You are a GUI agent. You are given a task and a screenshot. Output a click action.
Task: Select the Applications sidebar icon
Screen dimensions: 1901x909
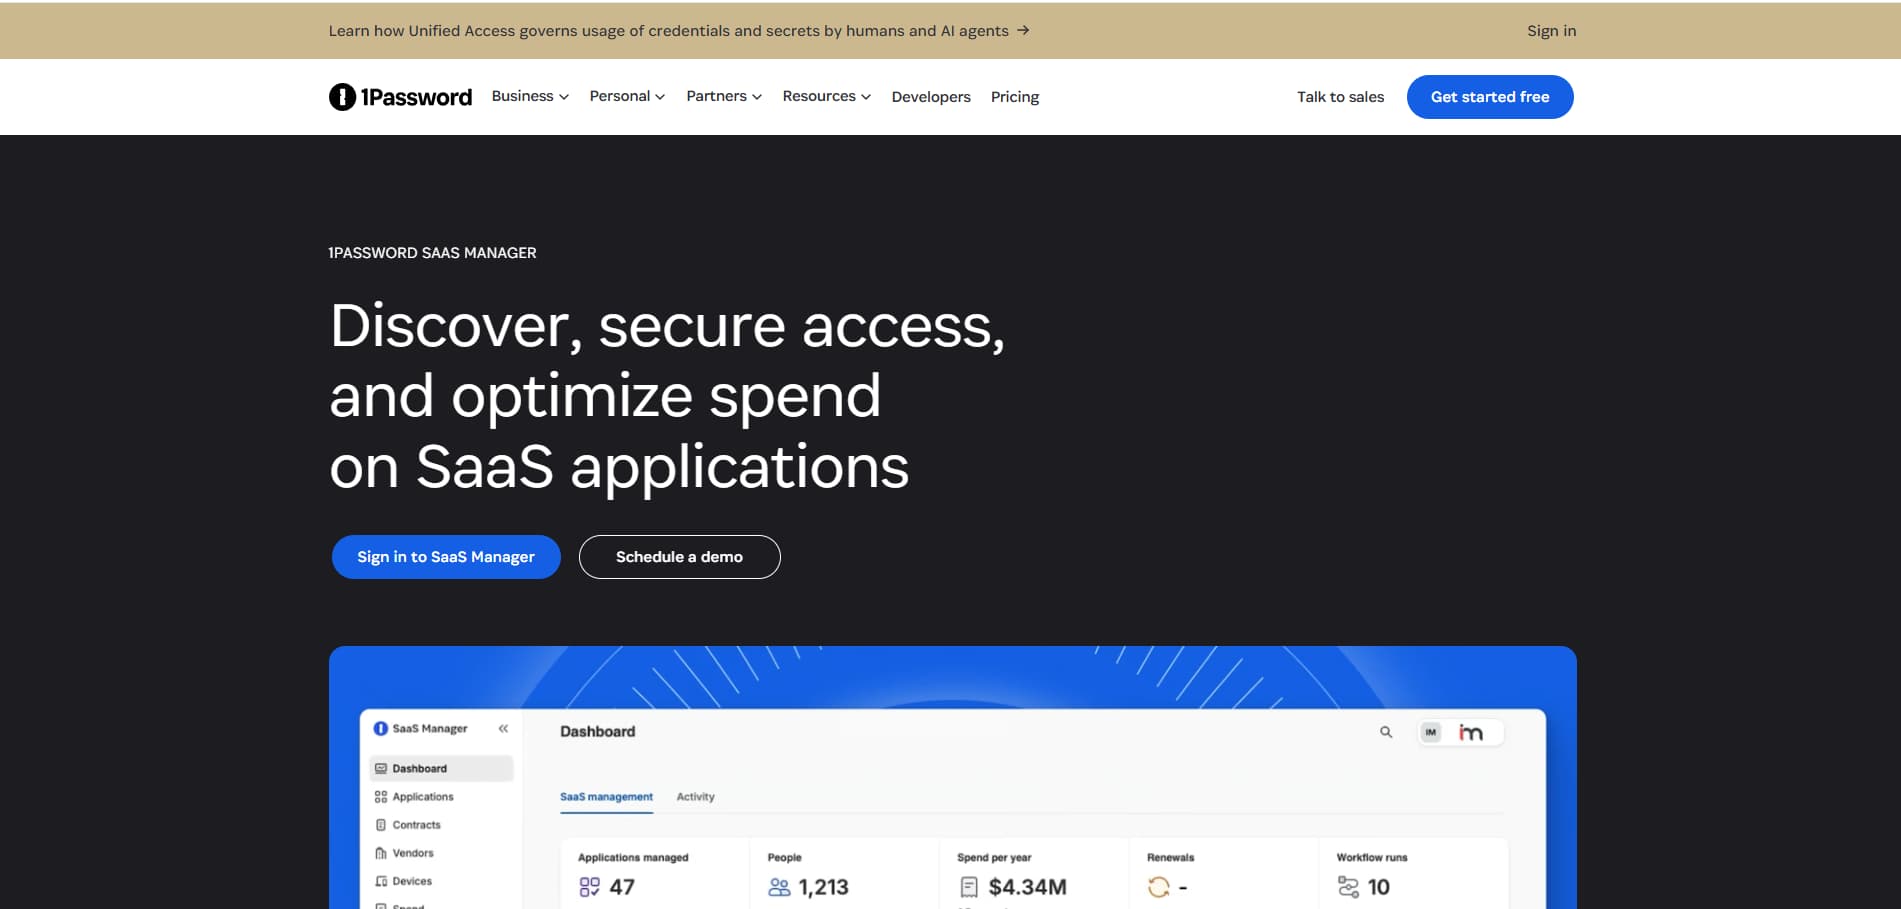[x=381, y=796]
